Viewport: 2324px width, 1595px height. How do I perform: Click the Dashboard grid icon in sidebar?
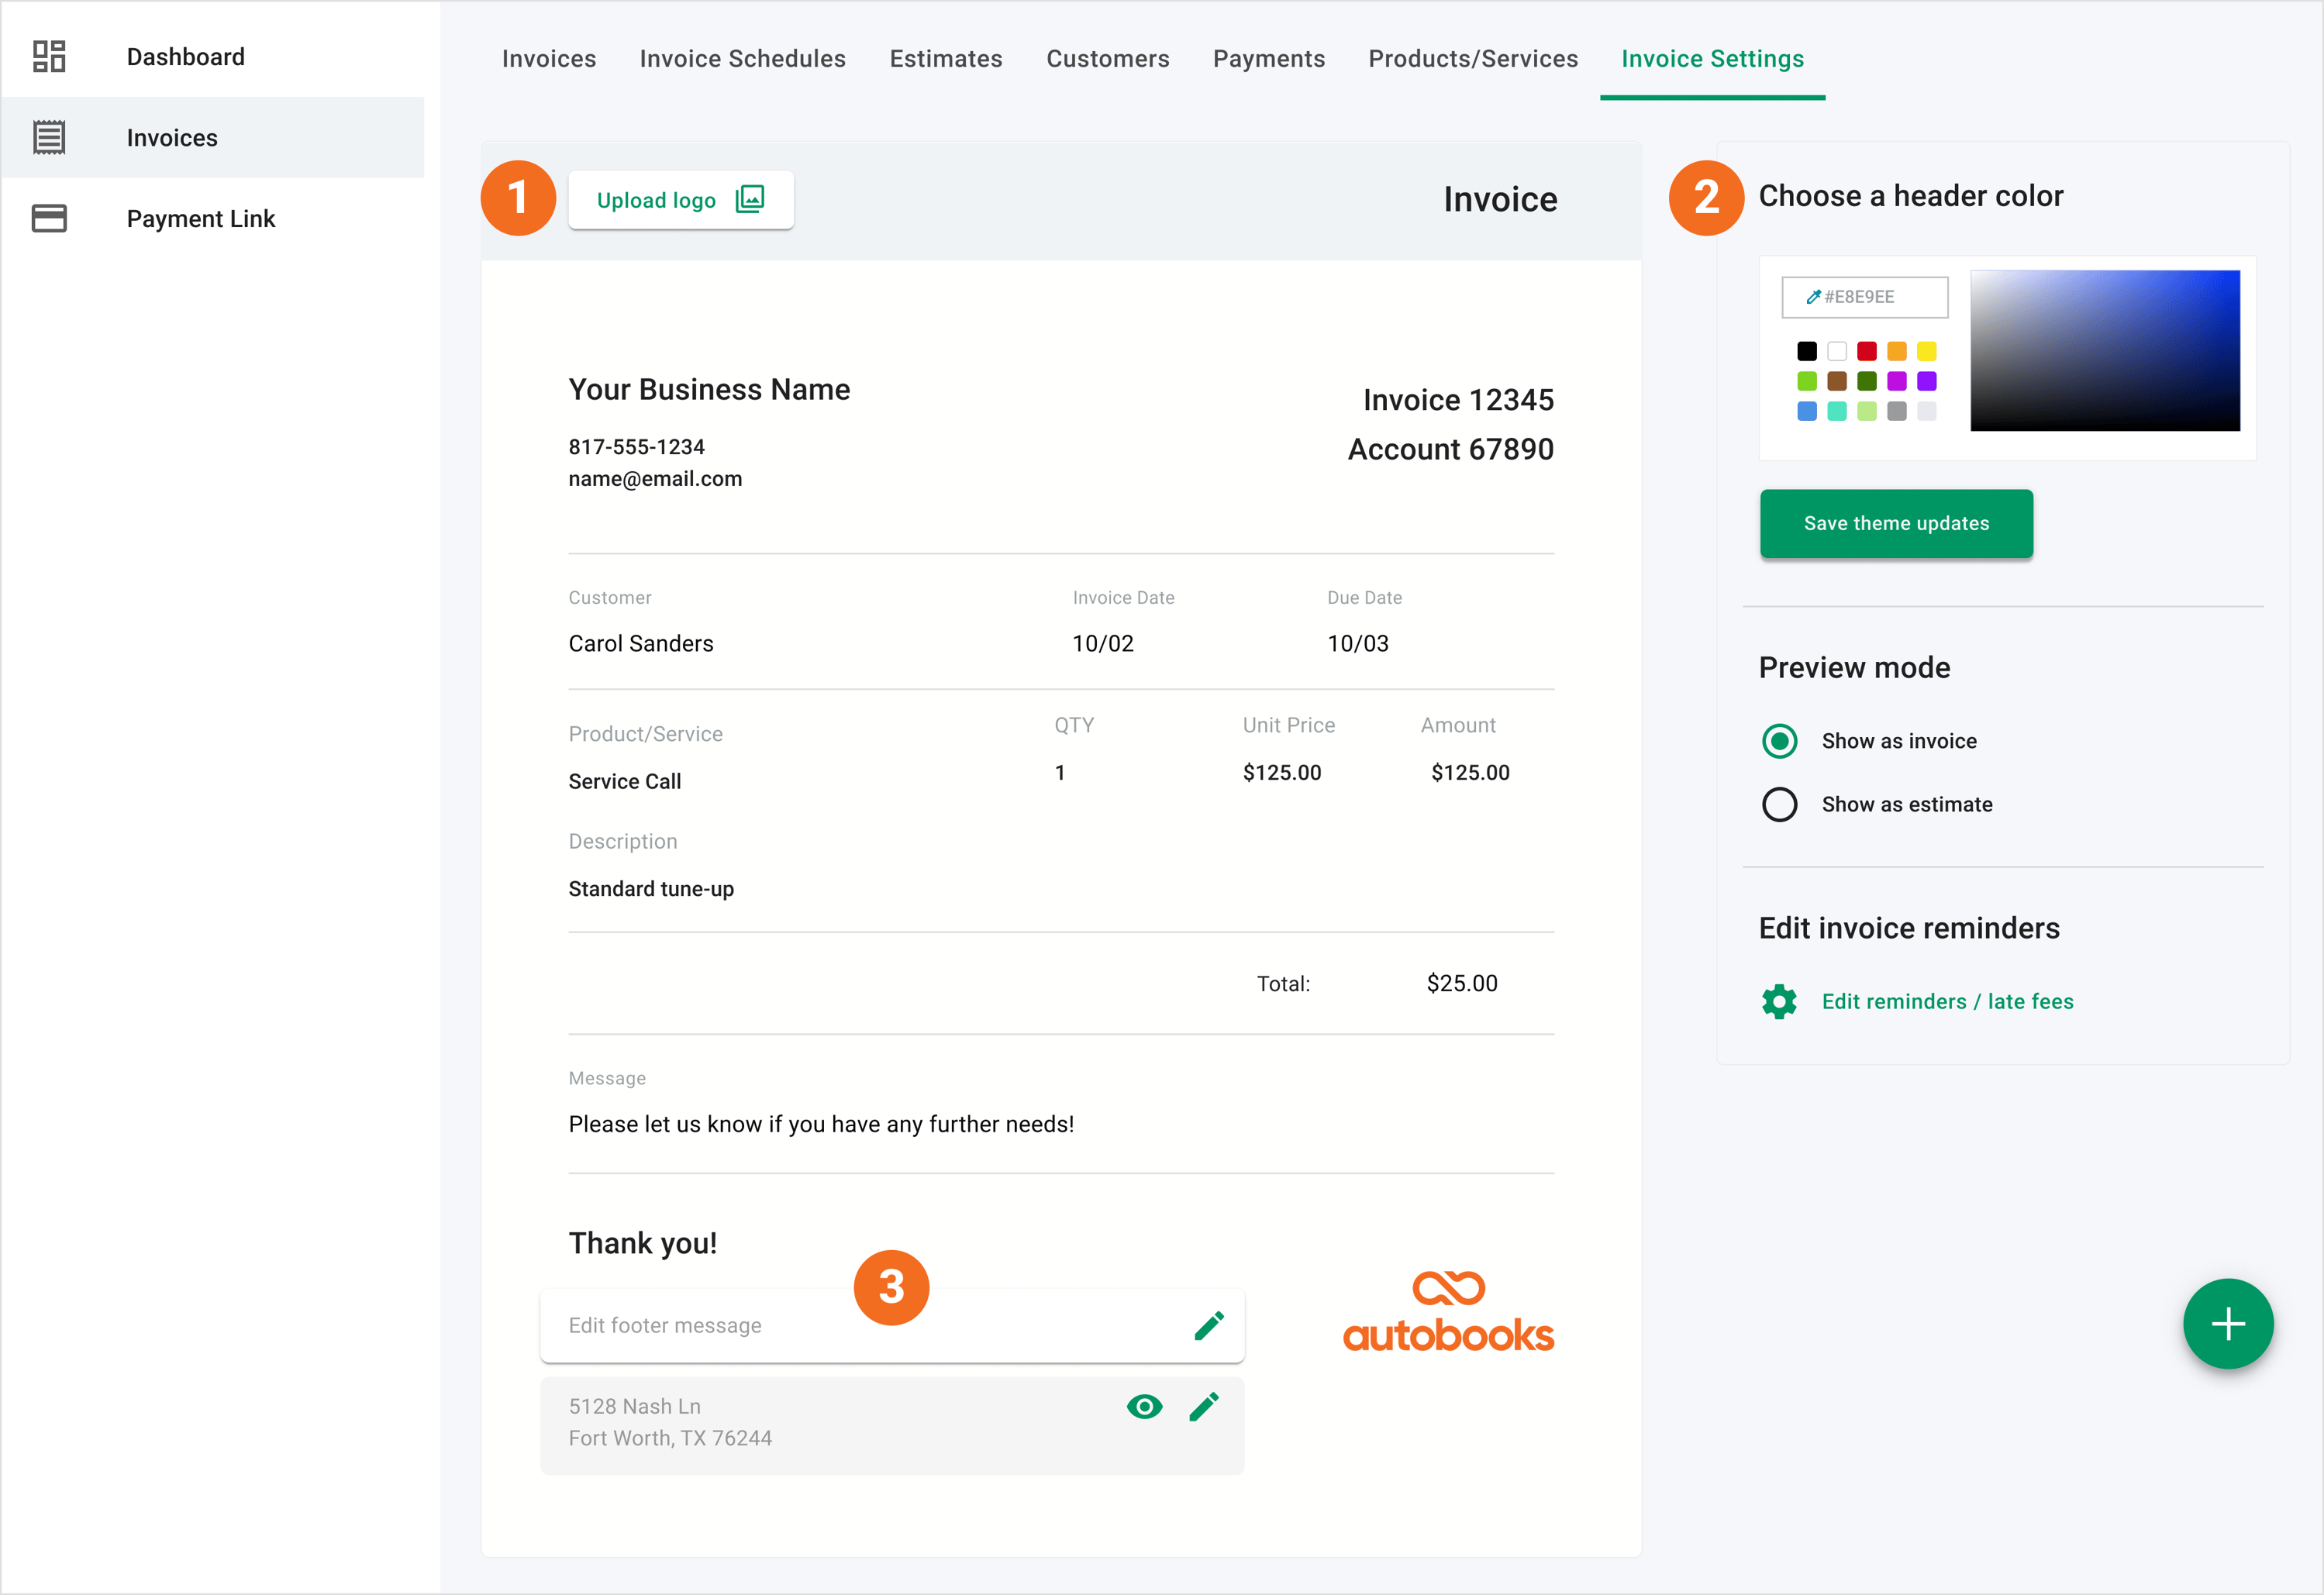tap(49, 56)
